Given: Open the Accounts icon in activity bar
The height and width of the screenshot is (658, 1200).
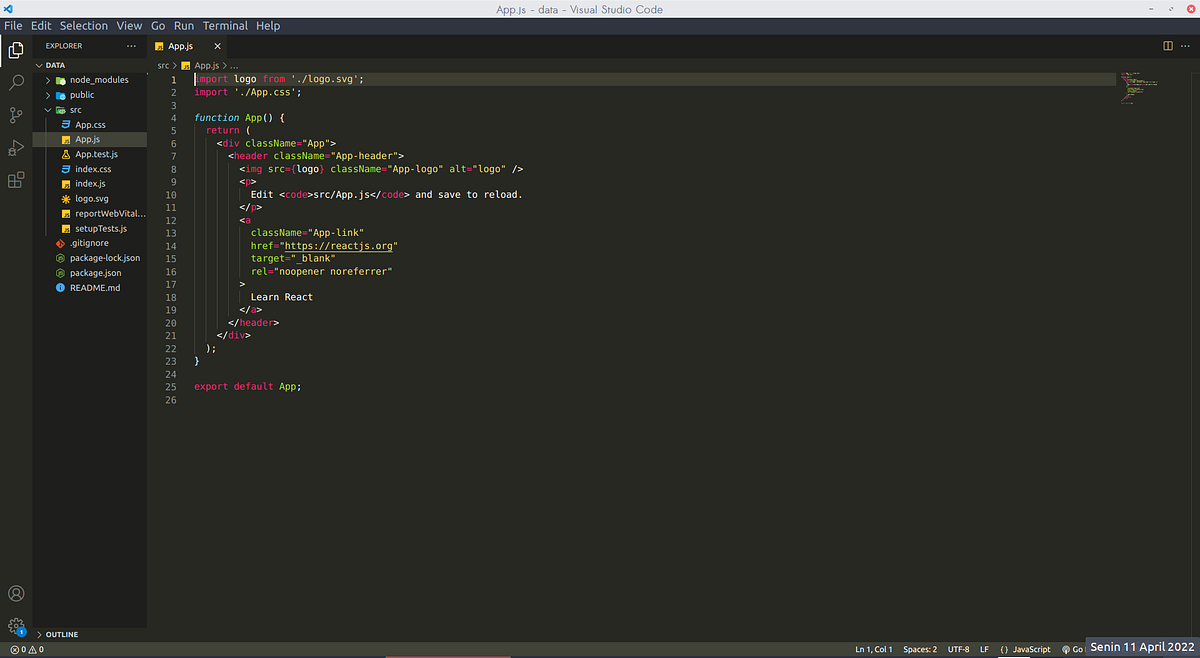Looking at the screenshot, I should (x=16, y=594).
